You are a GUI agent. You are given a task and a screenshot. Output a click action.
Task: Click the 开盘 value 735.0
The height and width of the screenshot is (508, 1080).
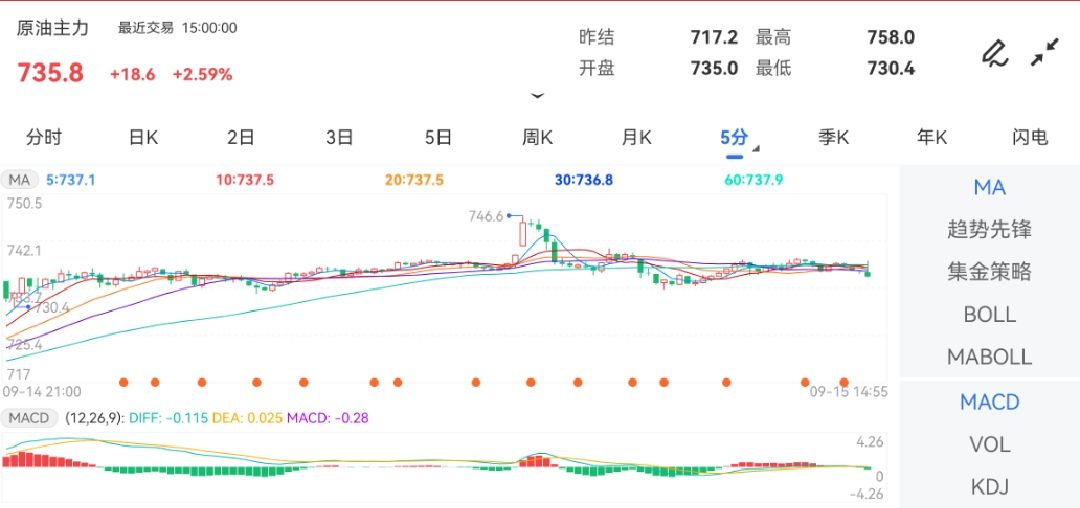click(714, 68)
